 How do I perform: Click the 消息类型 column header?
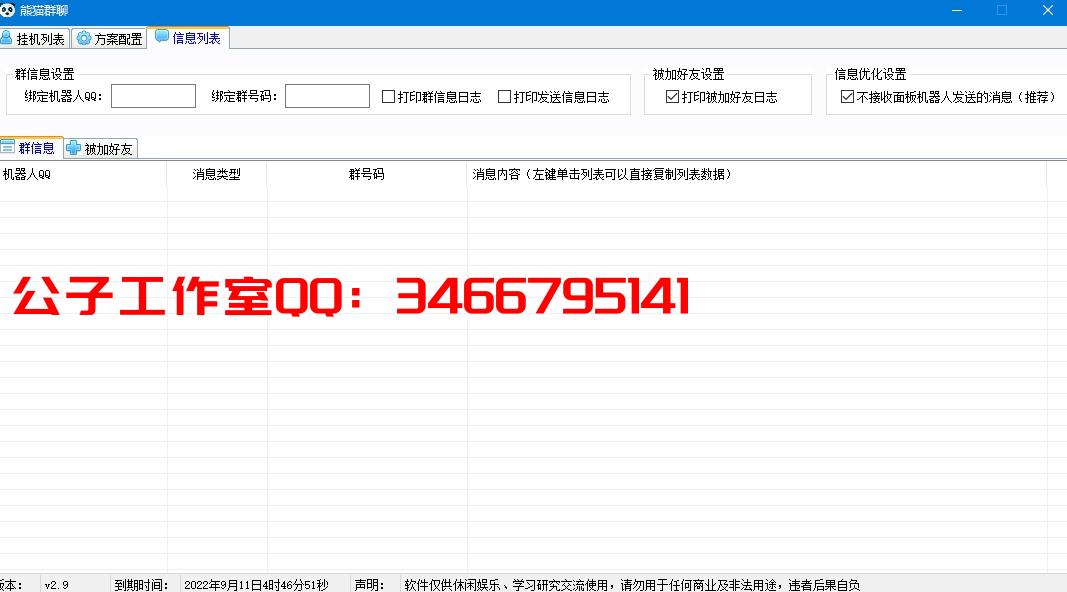click(216, 174)
